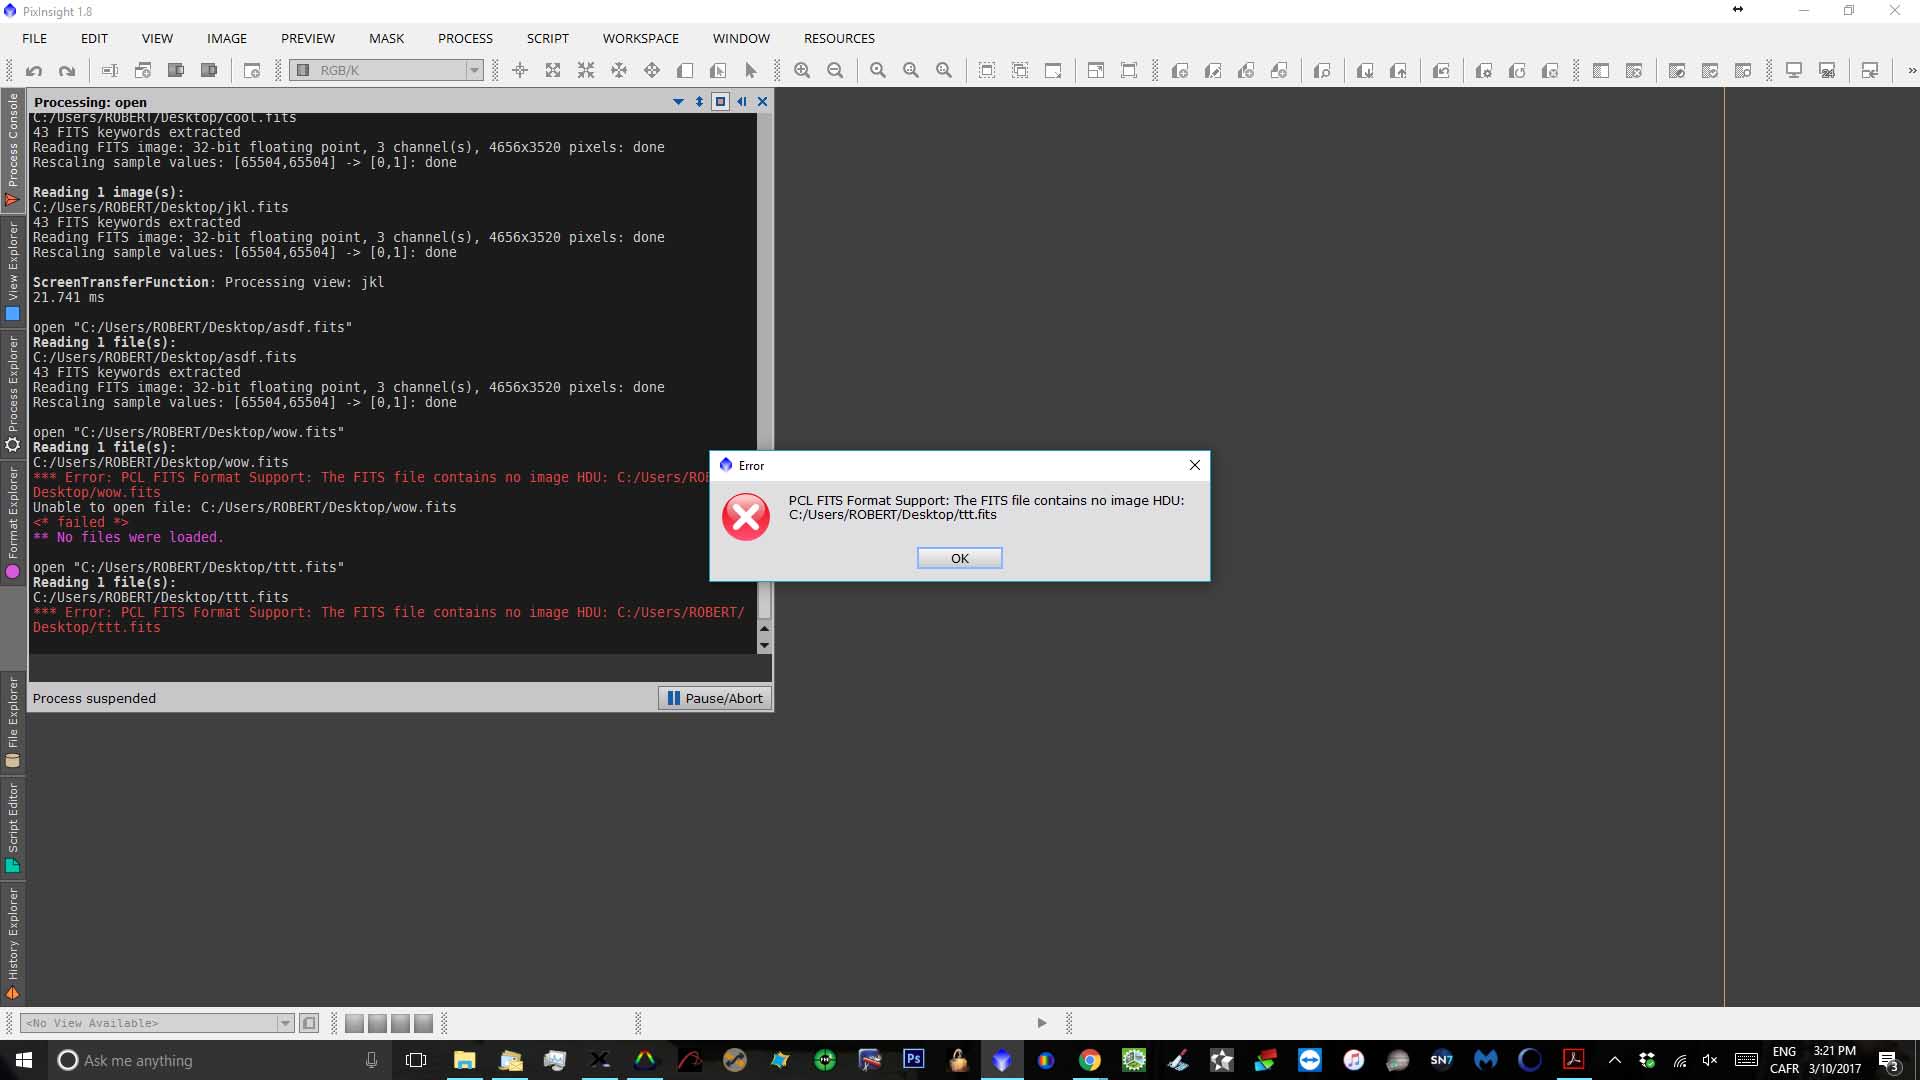Expand the toolbar overflow chevron
The image size is (1920, 1080).
1911,71
